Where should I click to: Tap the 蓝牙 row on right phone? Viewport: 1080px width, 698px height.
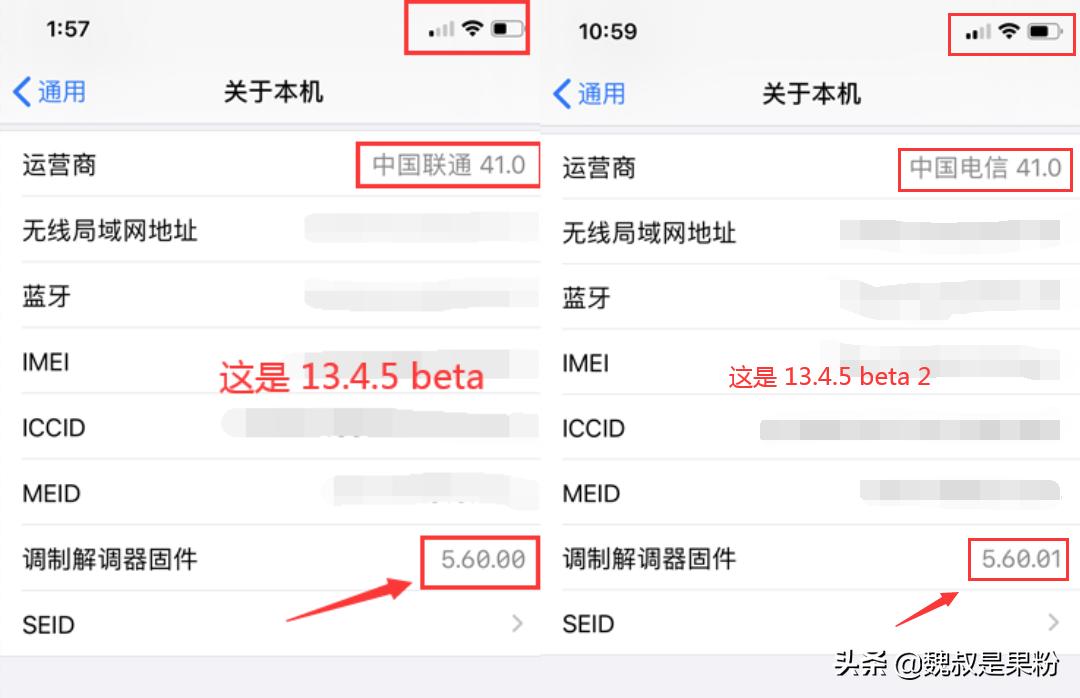(700, 297)
